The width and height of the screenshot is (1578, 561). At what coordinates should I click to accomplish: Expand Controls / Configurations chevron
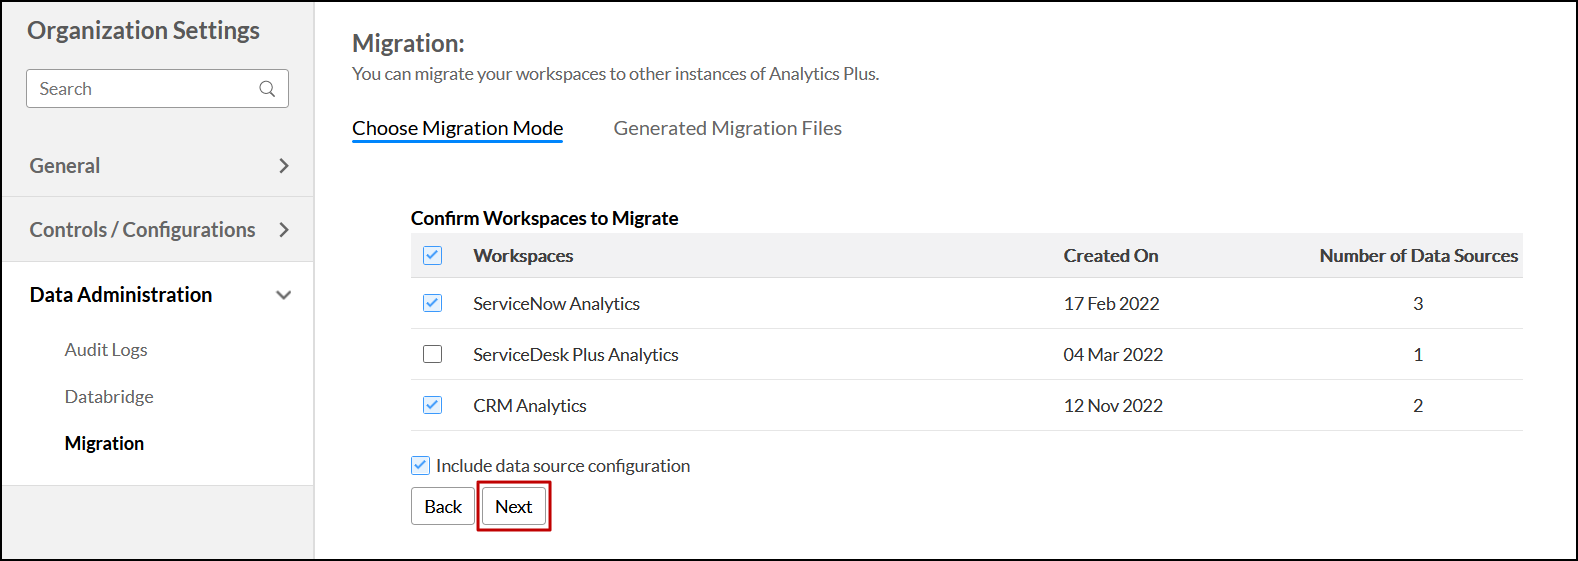click(284, 230)
